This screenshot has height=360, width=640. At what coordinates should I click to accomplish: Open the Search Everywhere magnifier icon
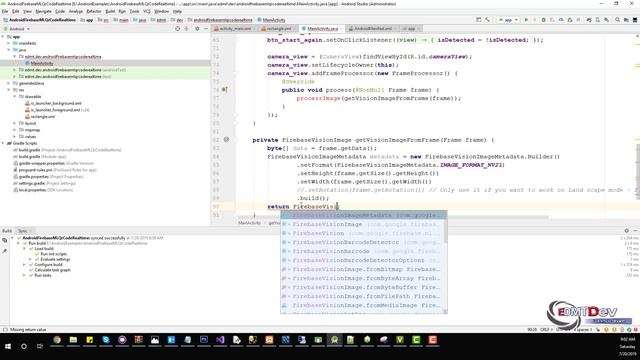click(x=618, y=20)
